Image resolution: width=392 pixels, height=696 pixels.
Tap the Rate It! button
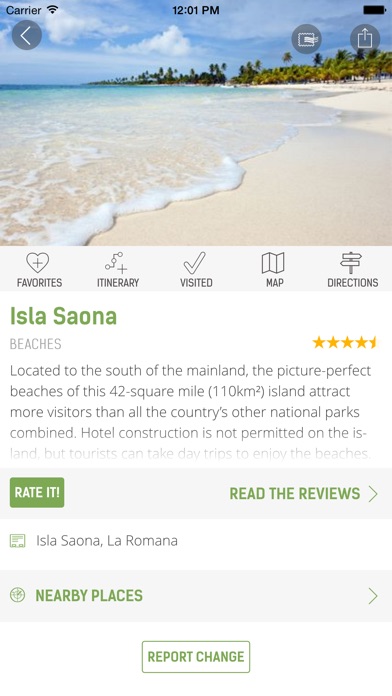click(x=37, y=492)
